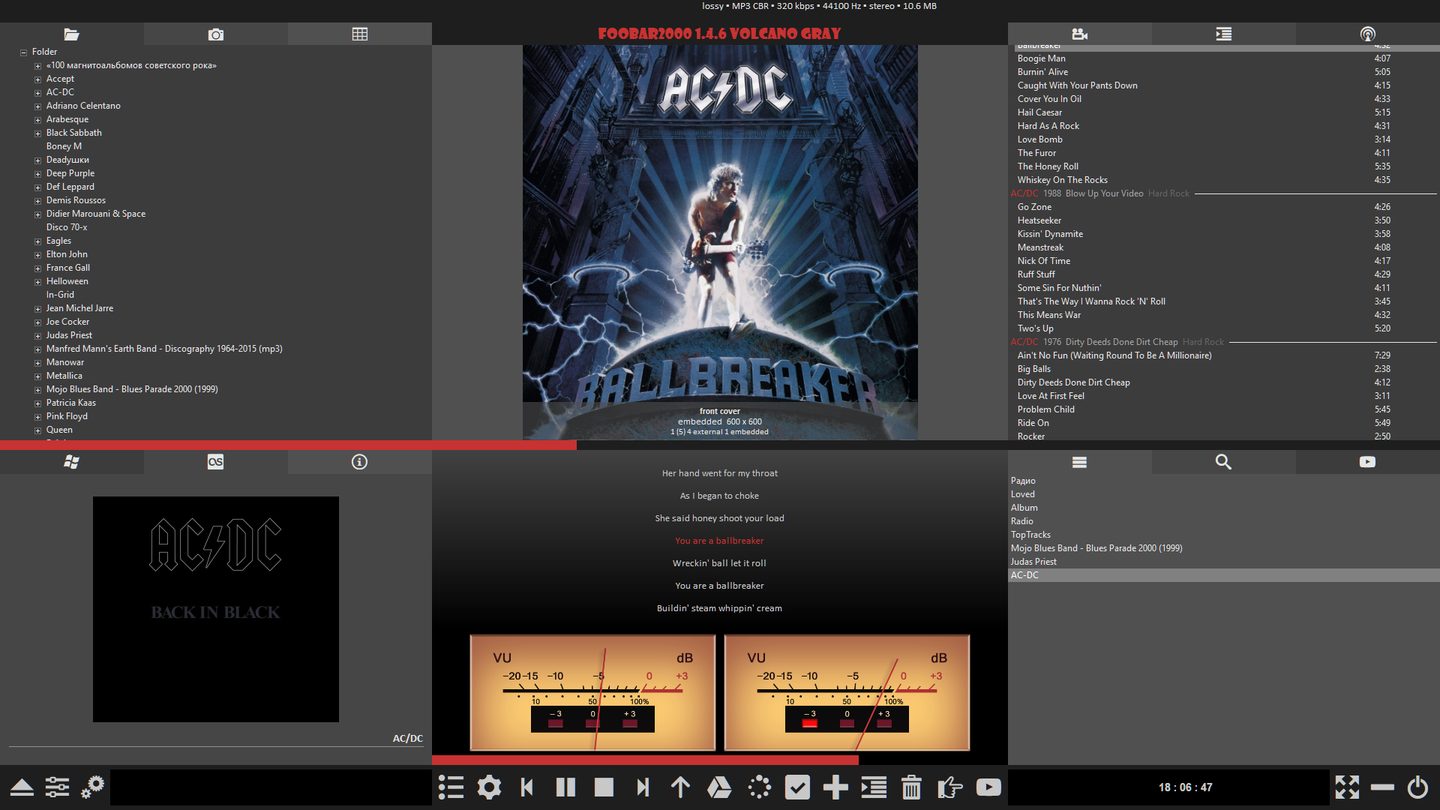Click the eject icon in bottom bar
The width and height of the screenshot is (1440, 810).
pos(22,788)
